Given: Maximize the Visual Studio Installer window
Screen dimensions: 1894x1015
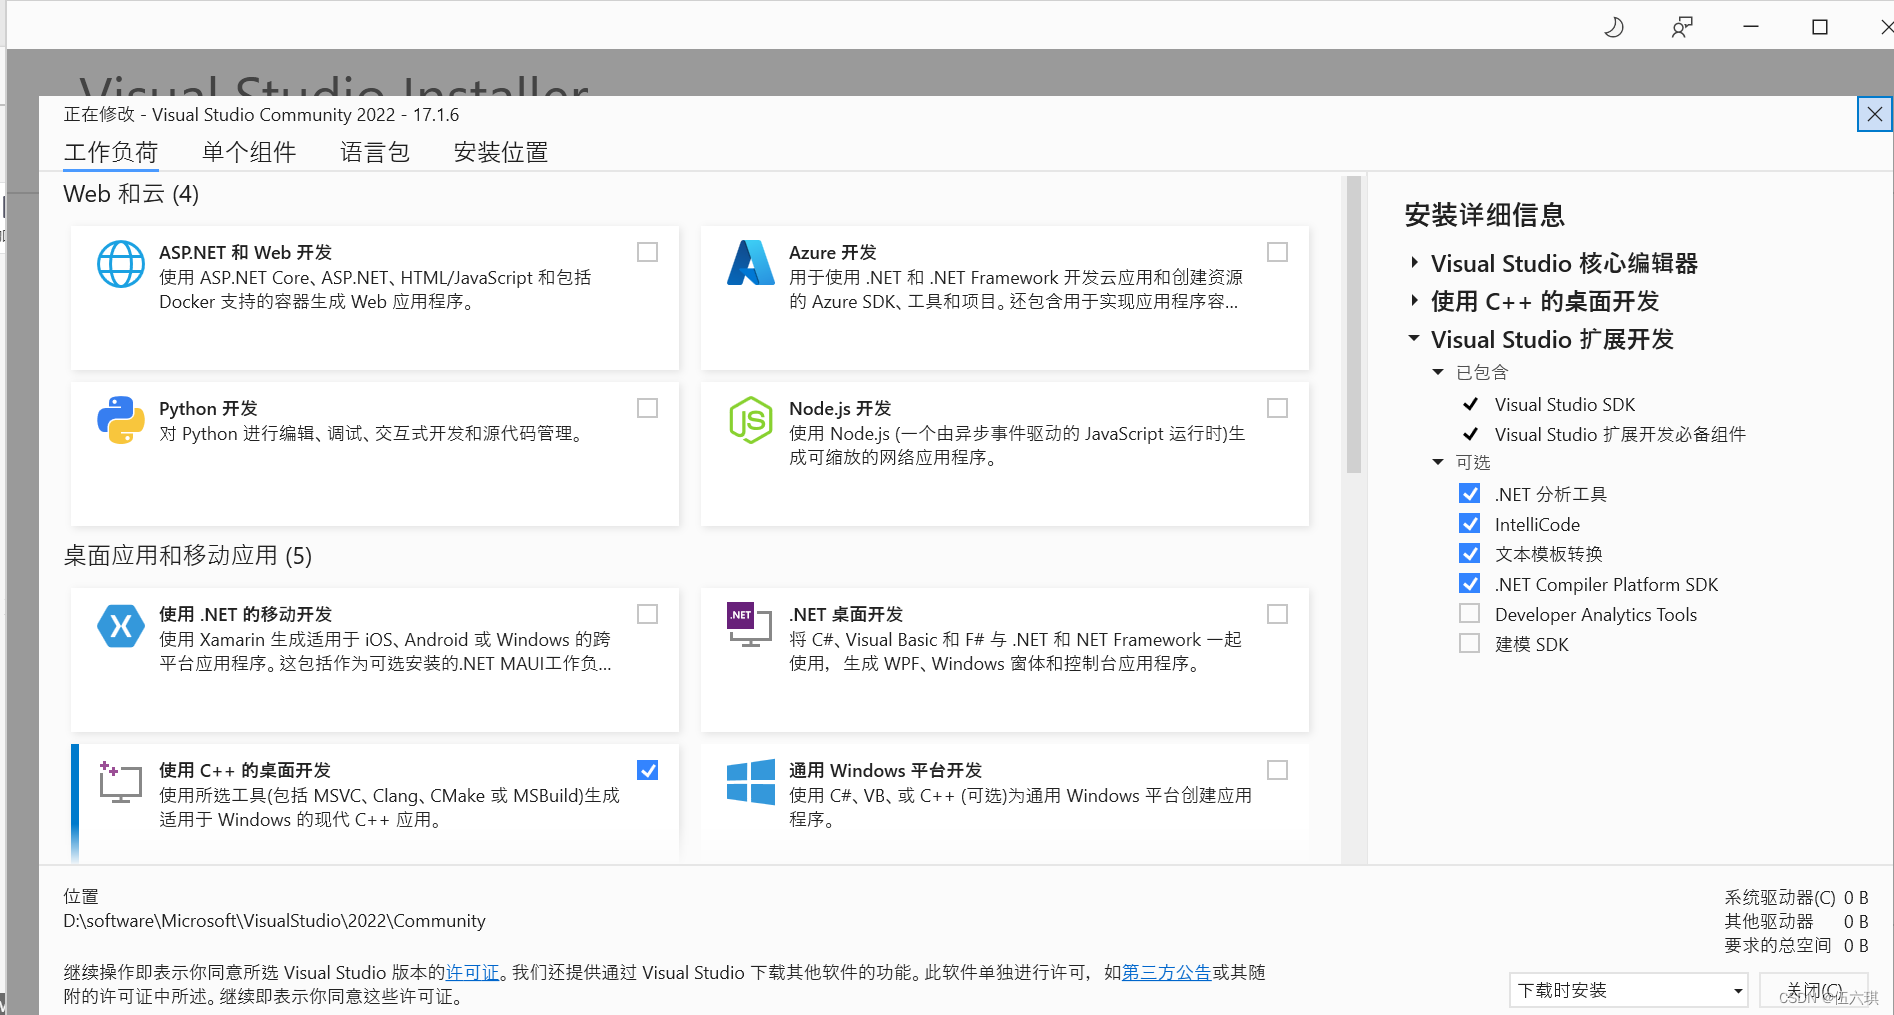Looking at the screenshot, I should pos(1820,27).
